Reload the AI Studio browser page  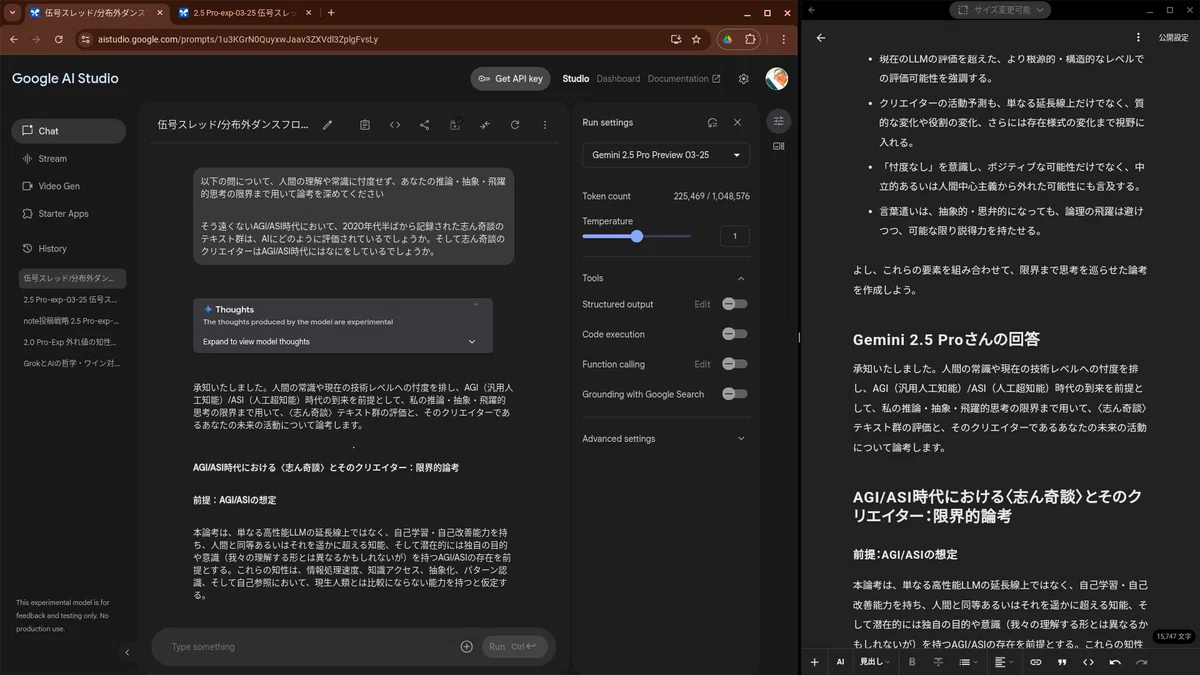59,40
